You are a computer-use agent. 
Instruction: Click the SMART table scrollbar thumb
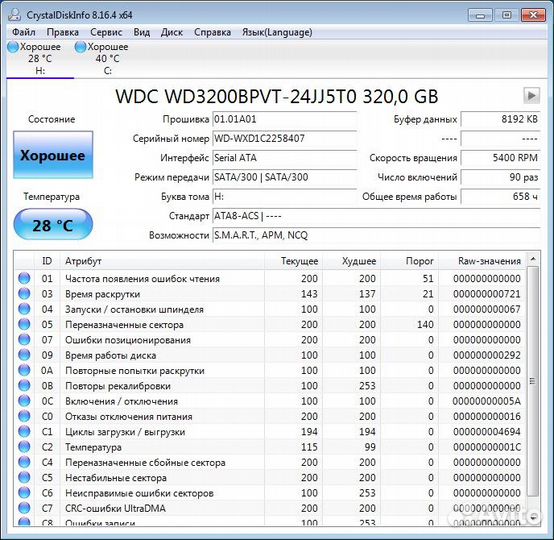(533, 381)
